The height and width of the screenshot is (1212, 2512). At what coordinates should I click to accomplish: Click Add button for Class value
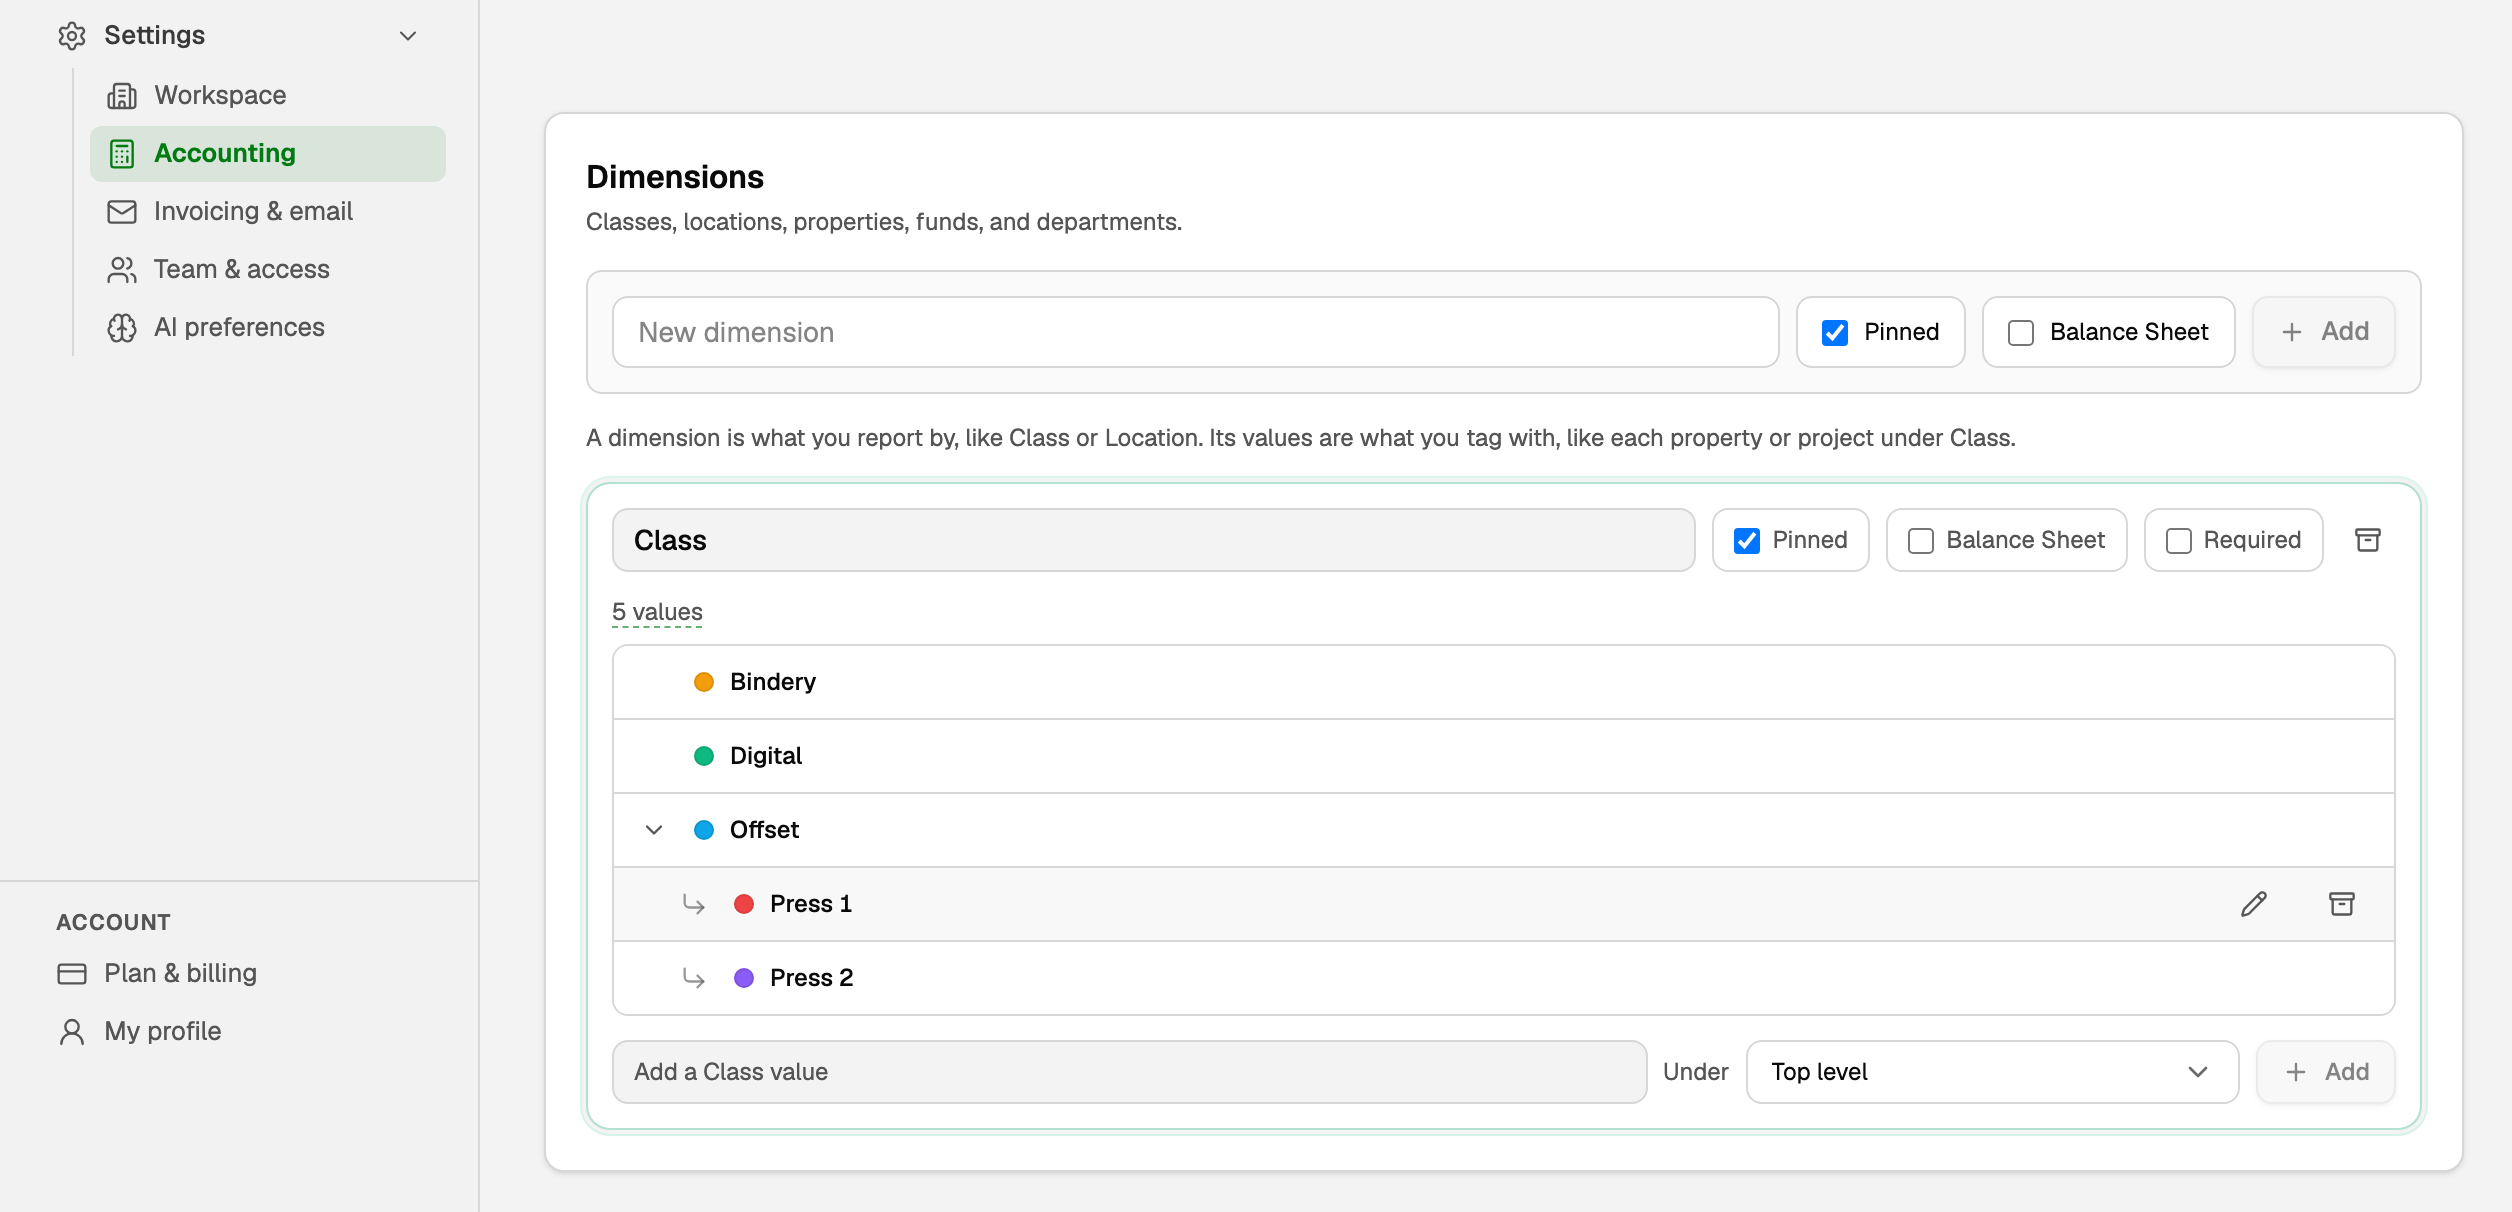(x=2326, y=1072)
